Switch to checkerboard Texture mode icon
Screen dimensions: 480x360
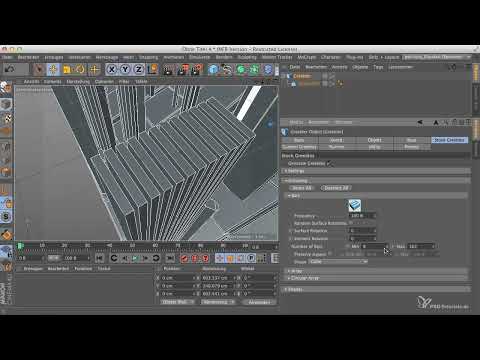point(6,118)
